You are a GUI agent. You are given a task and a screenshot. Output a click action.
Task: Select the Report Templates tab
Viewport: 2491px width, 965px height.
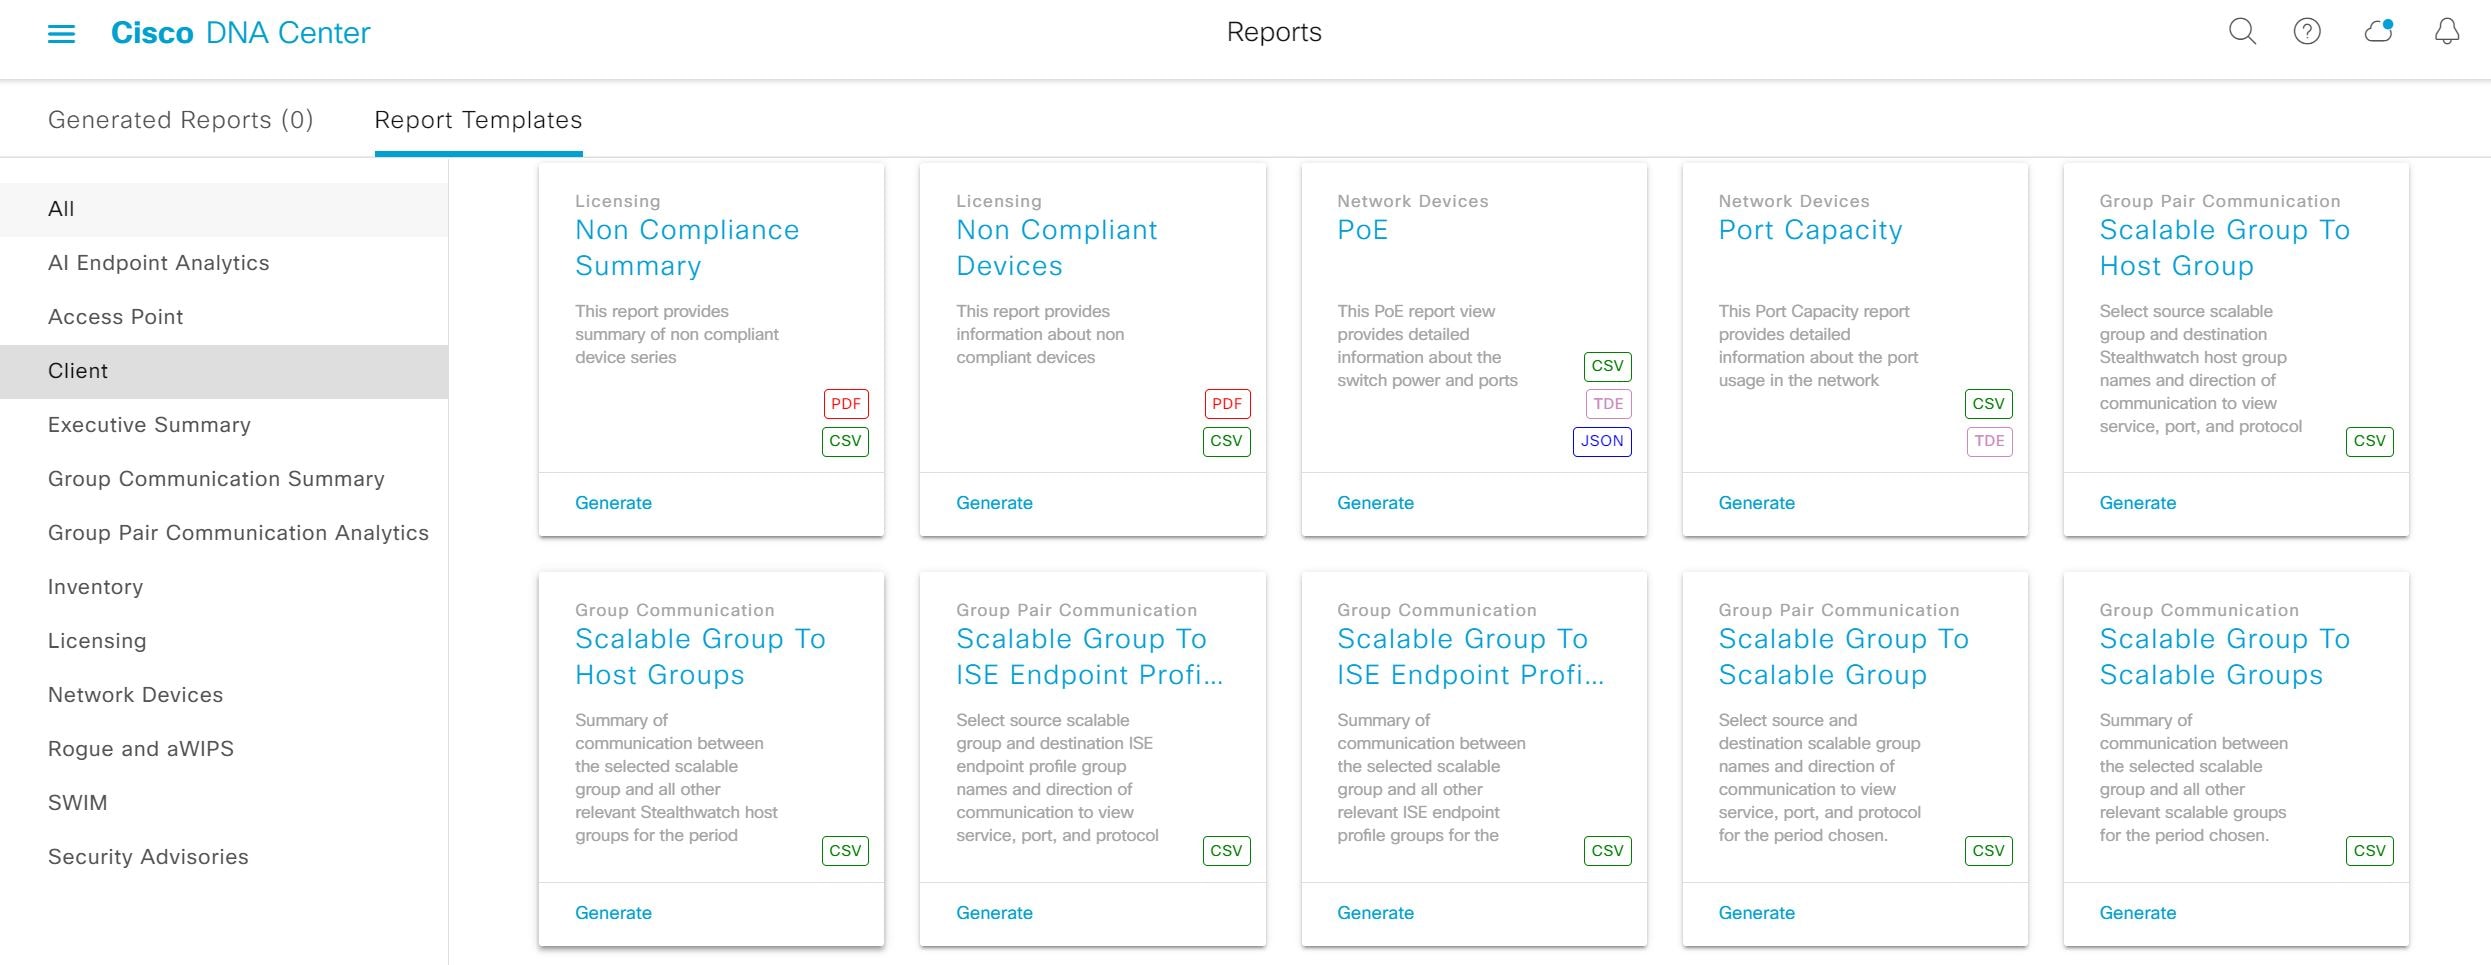click(x=478, y=120)
